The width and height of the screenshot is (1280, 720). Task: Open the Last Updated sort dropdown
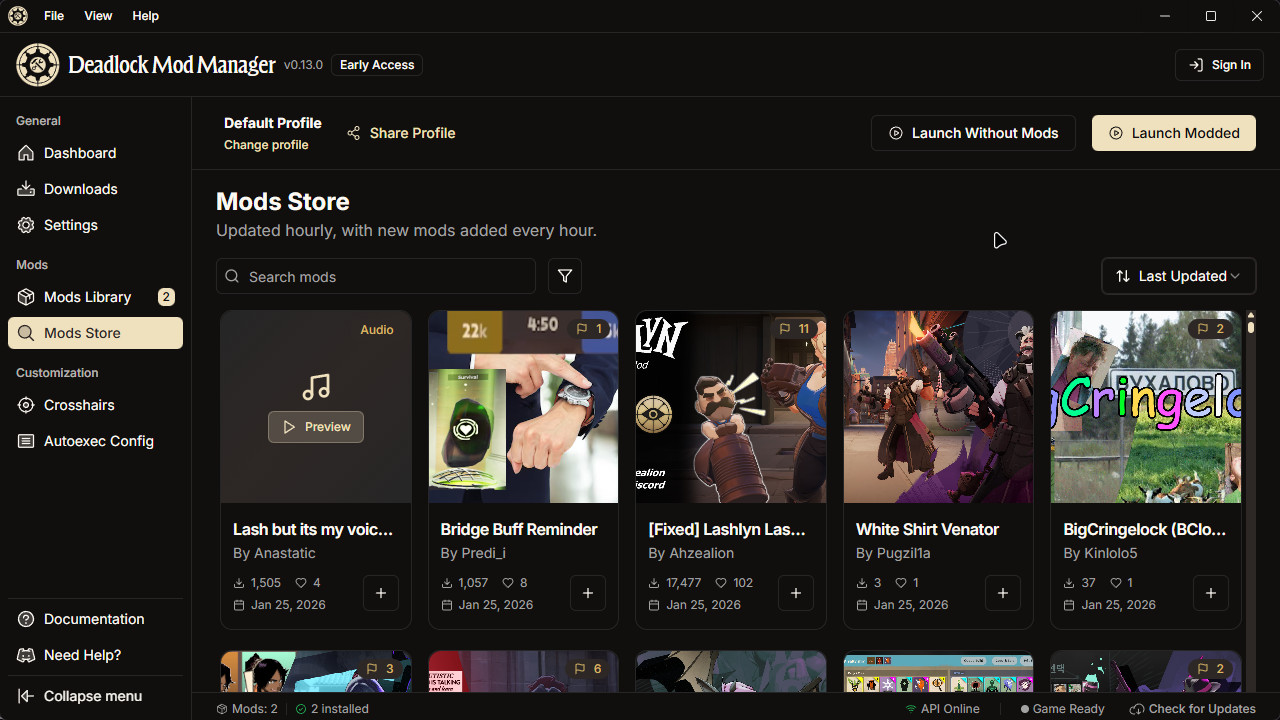[1178, 276]
